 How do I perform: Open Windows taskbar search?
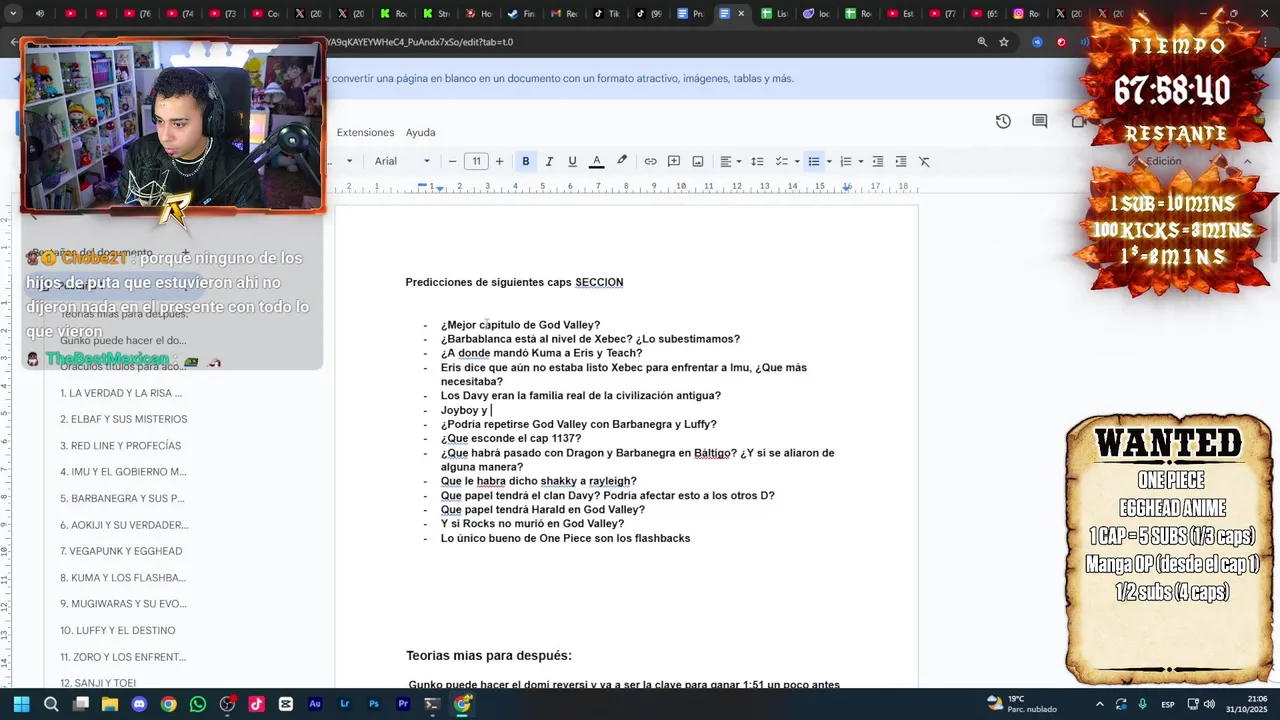click(x=51, y=704)
